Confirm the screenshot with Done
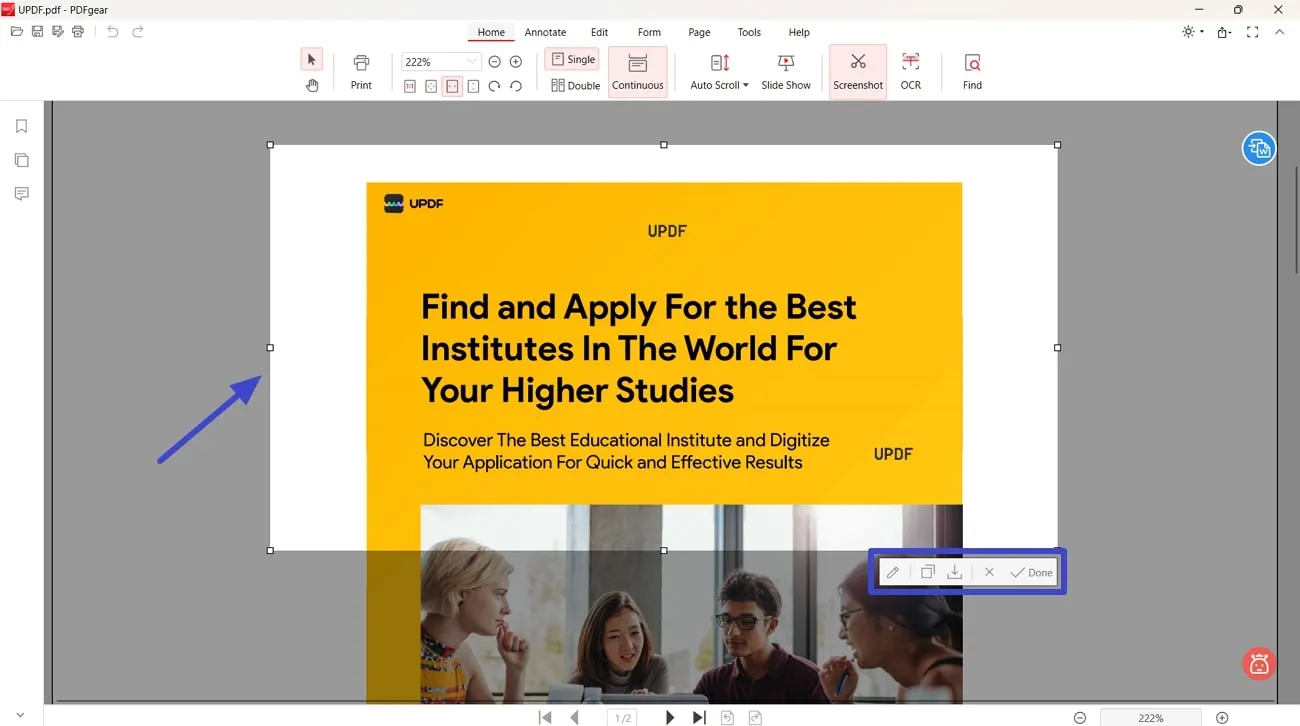1300x726 pixels. [x=1031, y=571]
